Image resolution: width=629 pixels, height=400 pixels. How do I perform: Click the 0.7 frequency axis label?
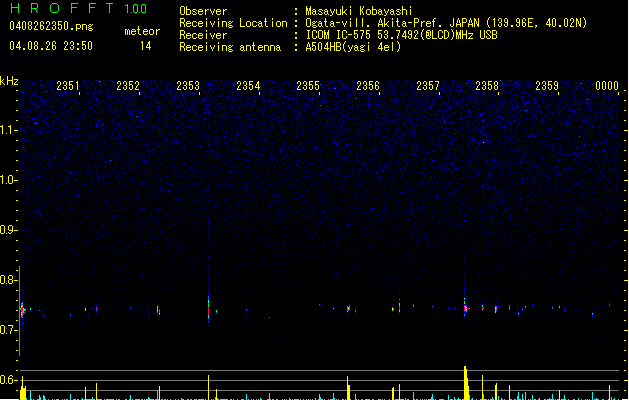[8, 330]
